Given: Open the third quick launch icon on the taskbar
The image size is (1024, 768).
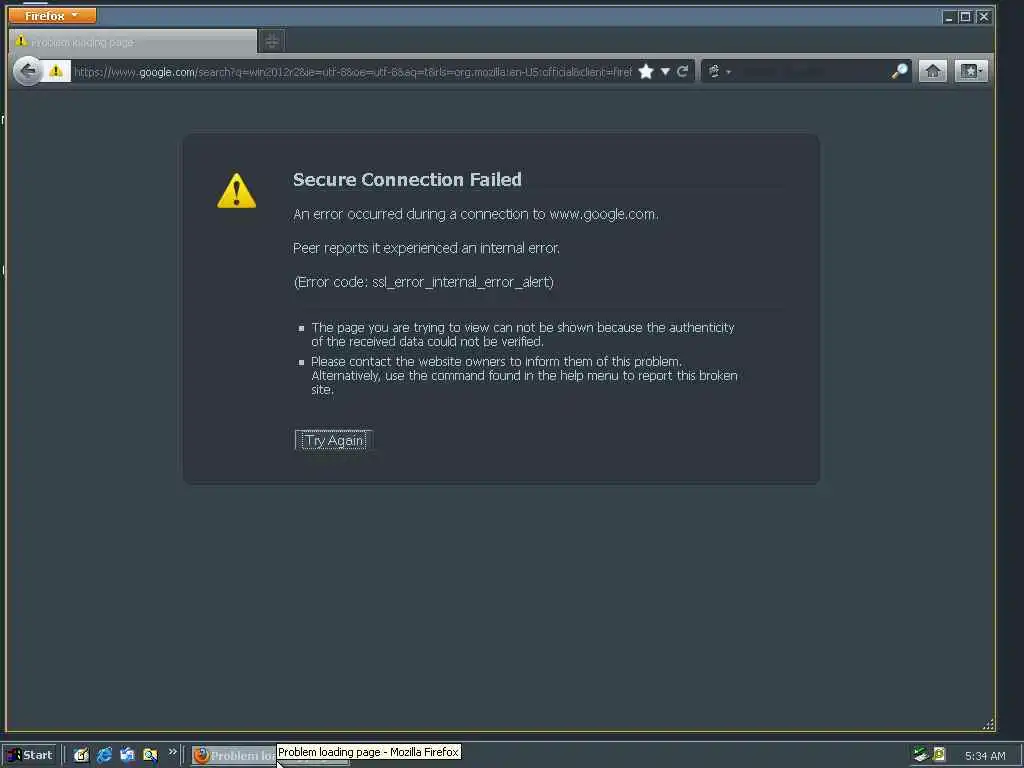Looking at the screenshot, I should point(127,756).
